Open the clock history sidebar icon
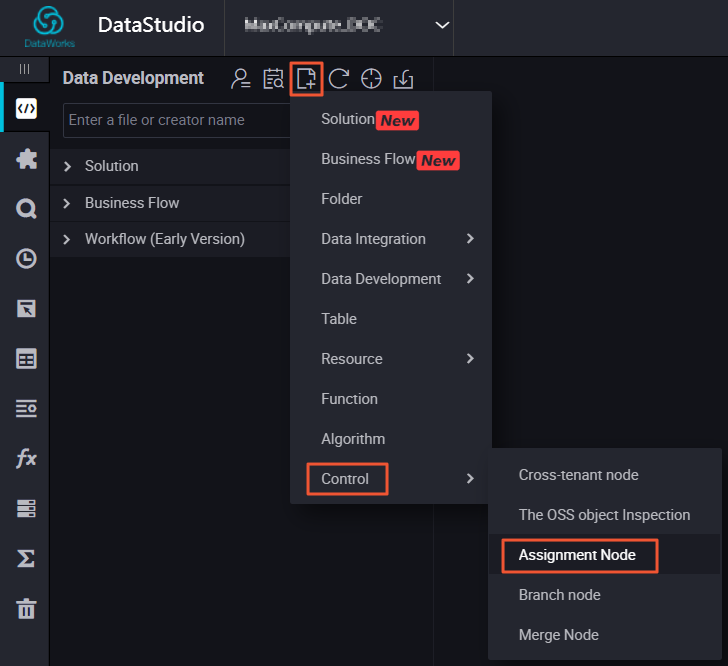This screenshot has height=666, width=728. tap(26, 259)
